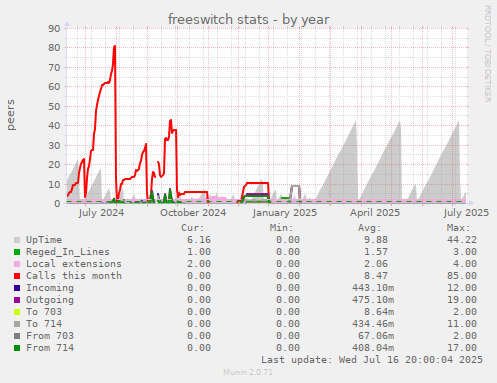Click Local extensions average value 2.06
497x383 pixels.
coord(376,264)
